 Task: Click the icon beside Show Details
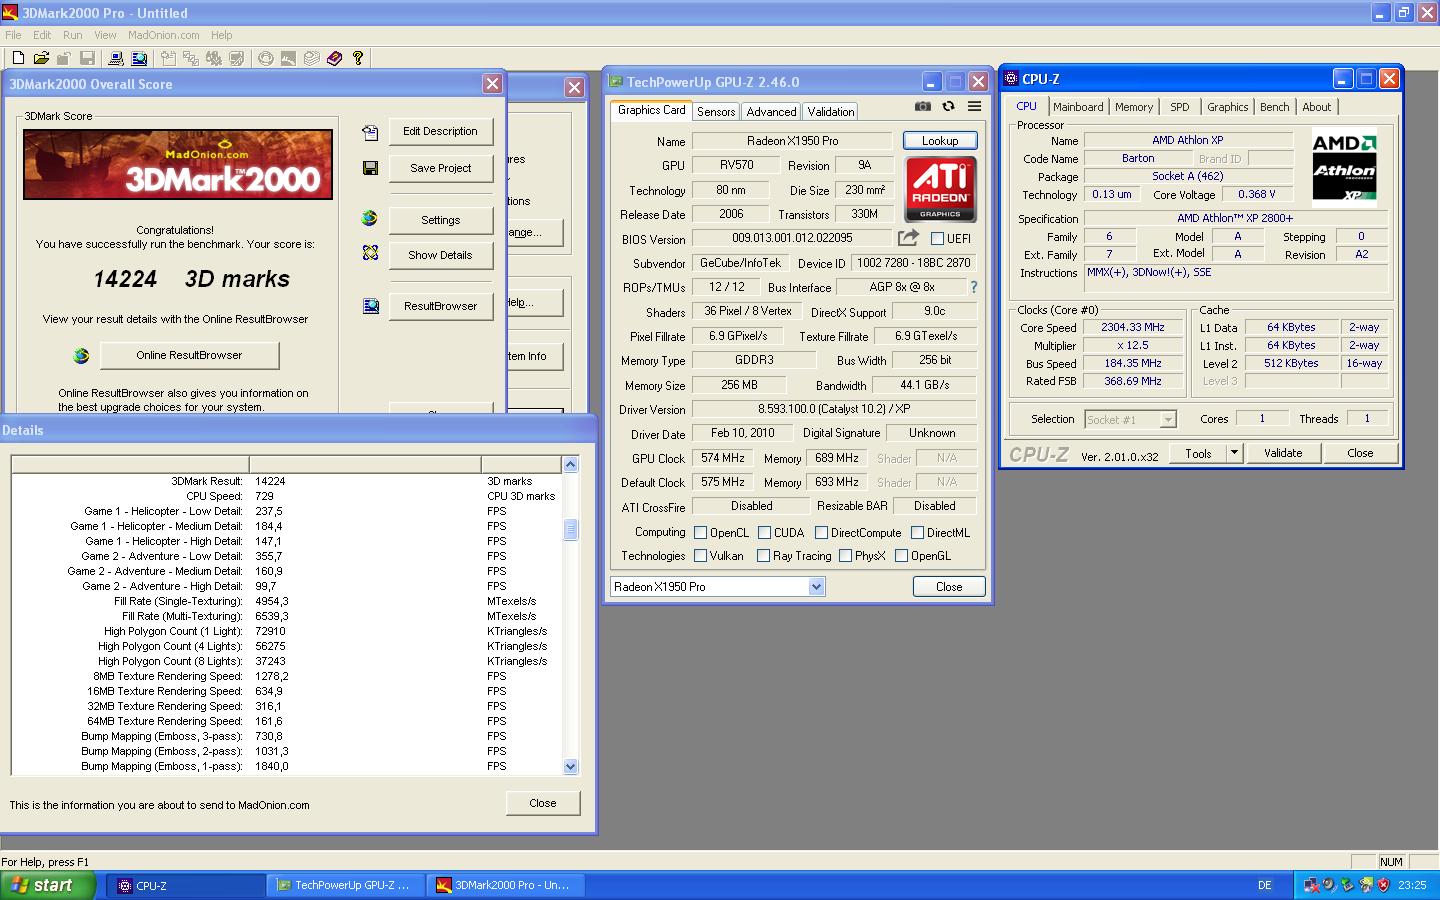point(370,254)
